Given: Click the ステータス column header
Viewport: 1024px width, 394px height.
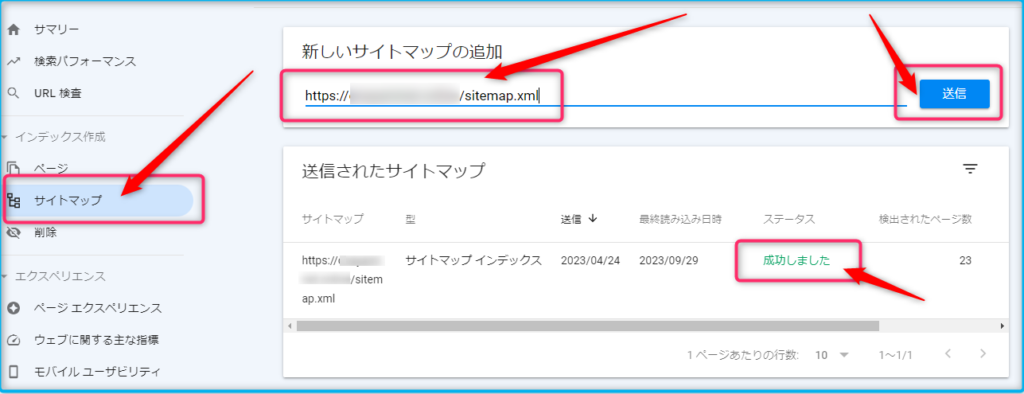Looking at the screenshot, I should tap(789, 219).
